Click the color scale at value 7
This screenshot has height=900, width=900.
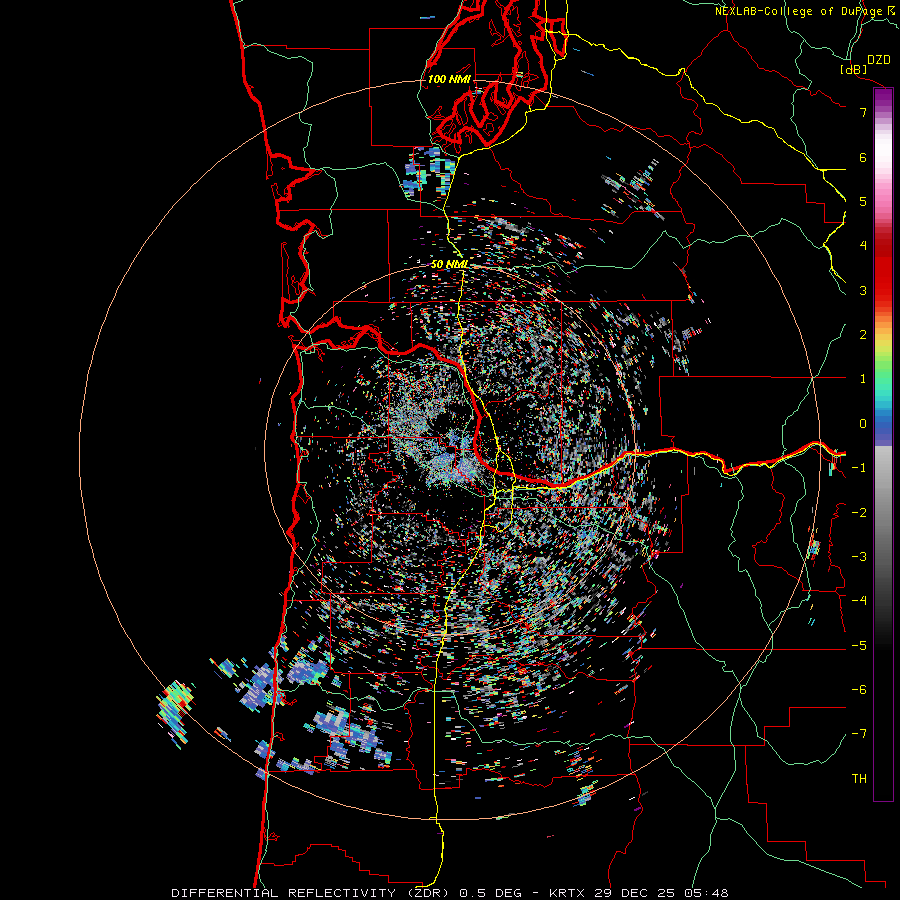point(883,112)
